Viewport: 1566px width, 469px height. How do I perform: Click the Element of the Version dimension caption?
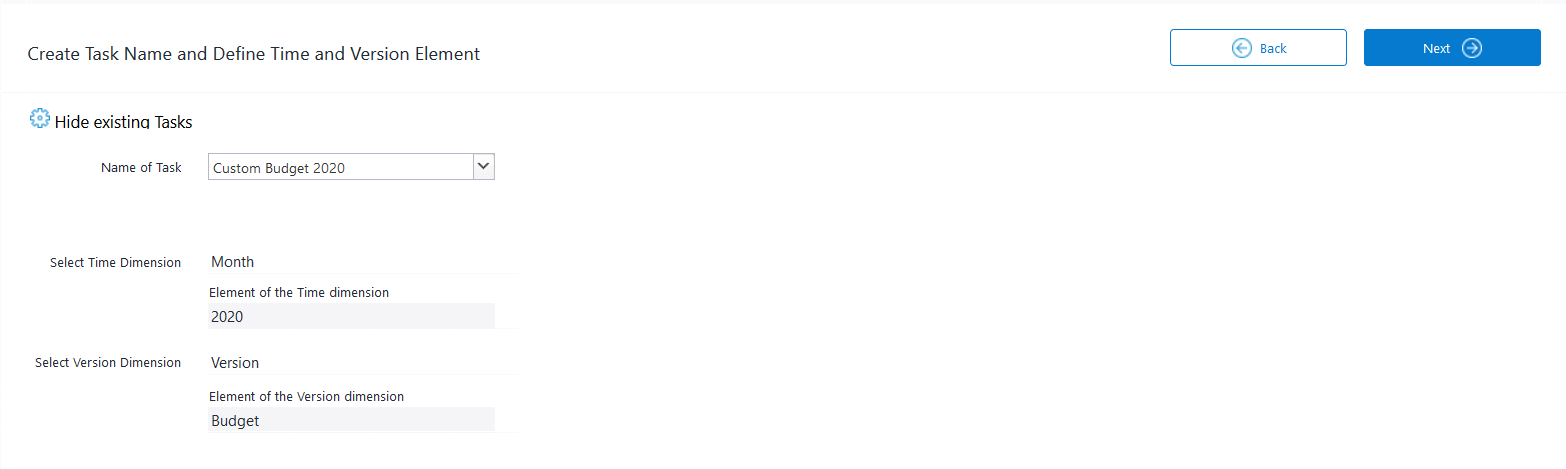[306, 397]
